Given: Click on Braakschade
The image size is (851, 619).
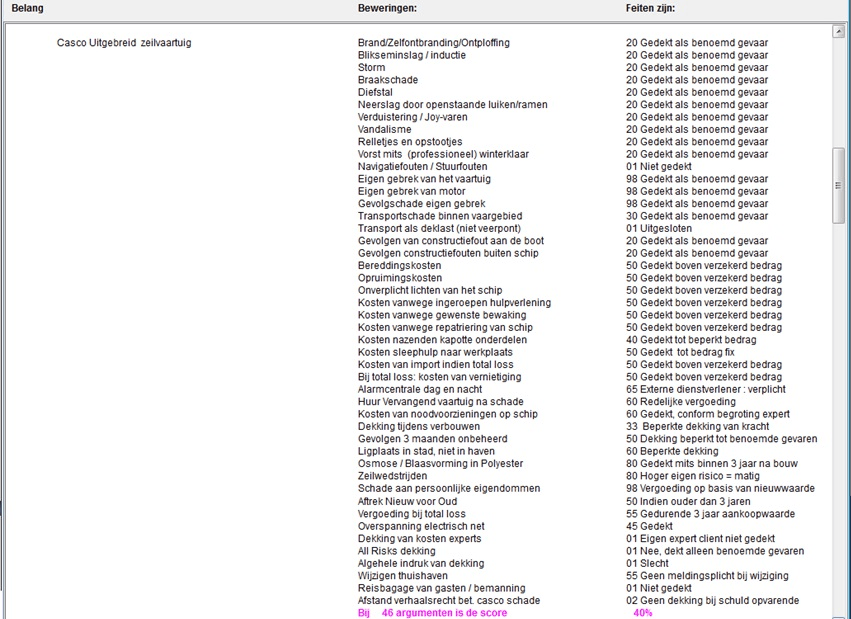Looking at the screenshot, I should [x=388, y=80].
